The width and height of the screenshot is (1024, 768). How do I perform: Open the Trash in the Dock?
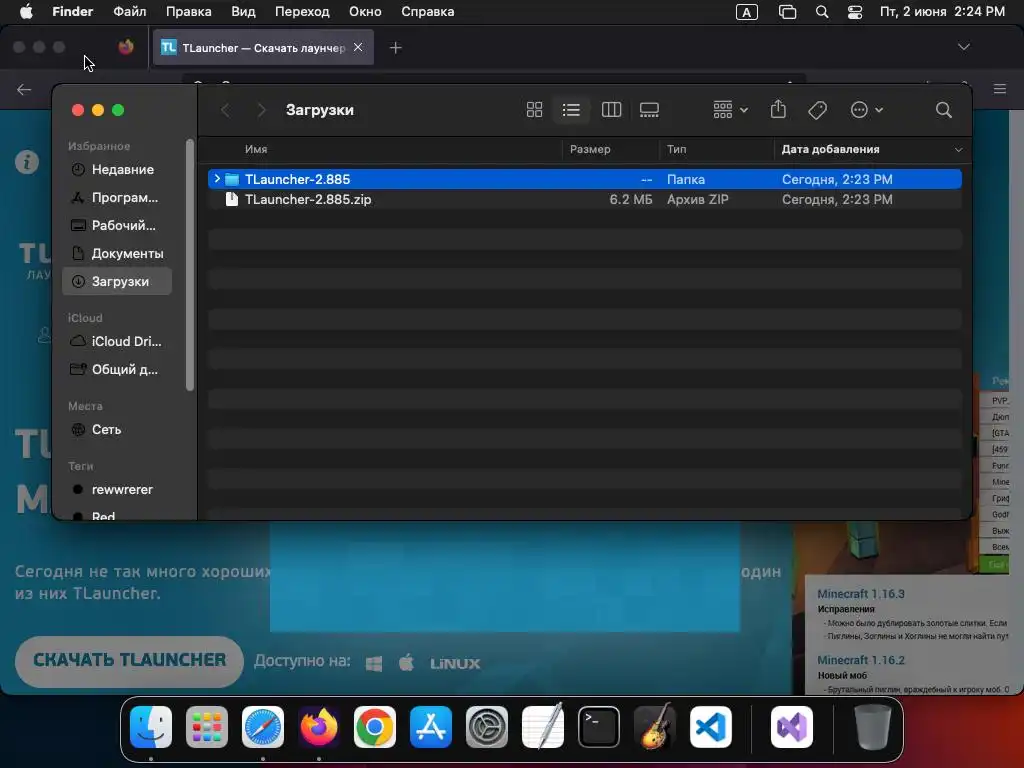872,727
